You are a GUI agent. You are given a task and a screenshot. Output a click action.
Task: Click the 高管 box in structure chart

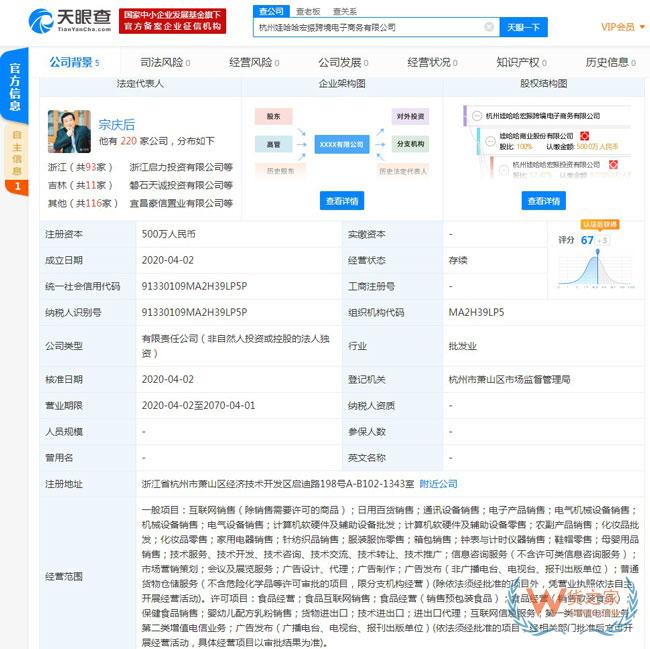click(274, 144)
